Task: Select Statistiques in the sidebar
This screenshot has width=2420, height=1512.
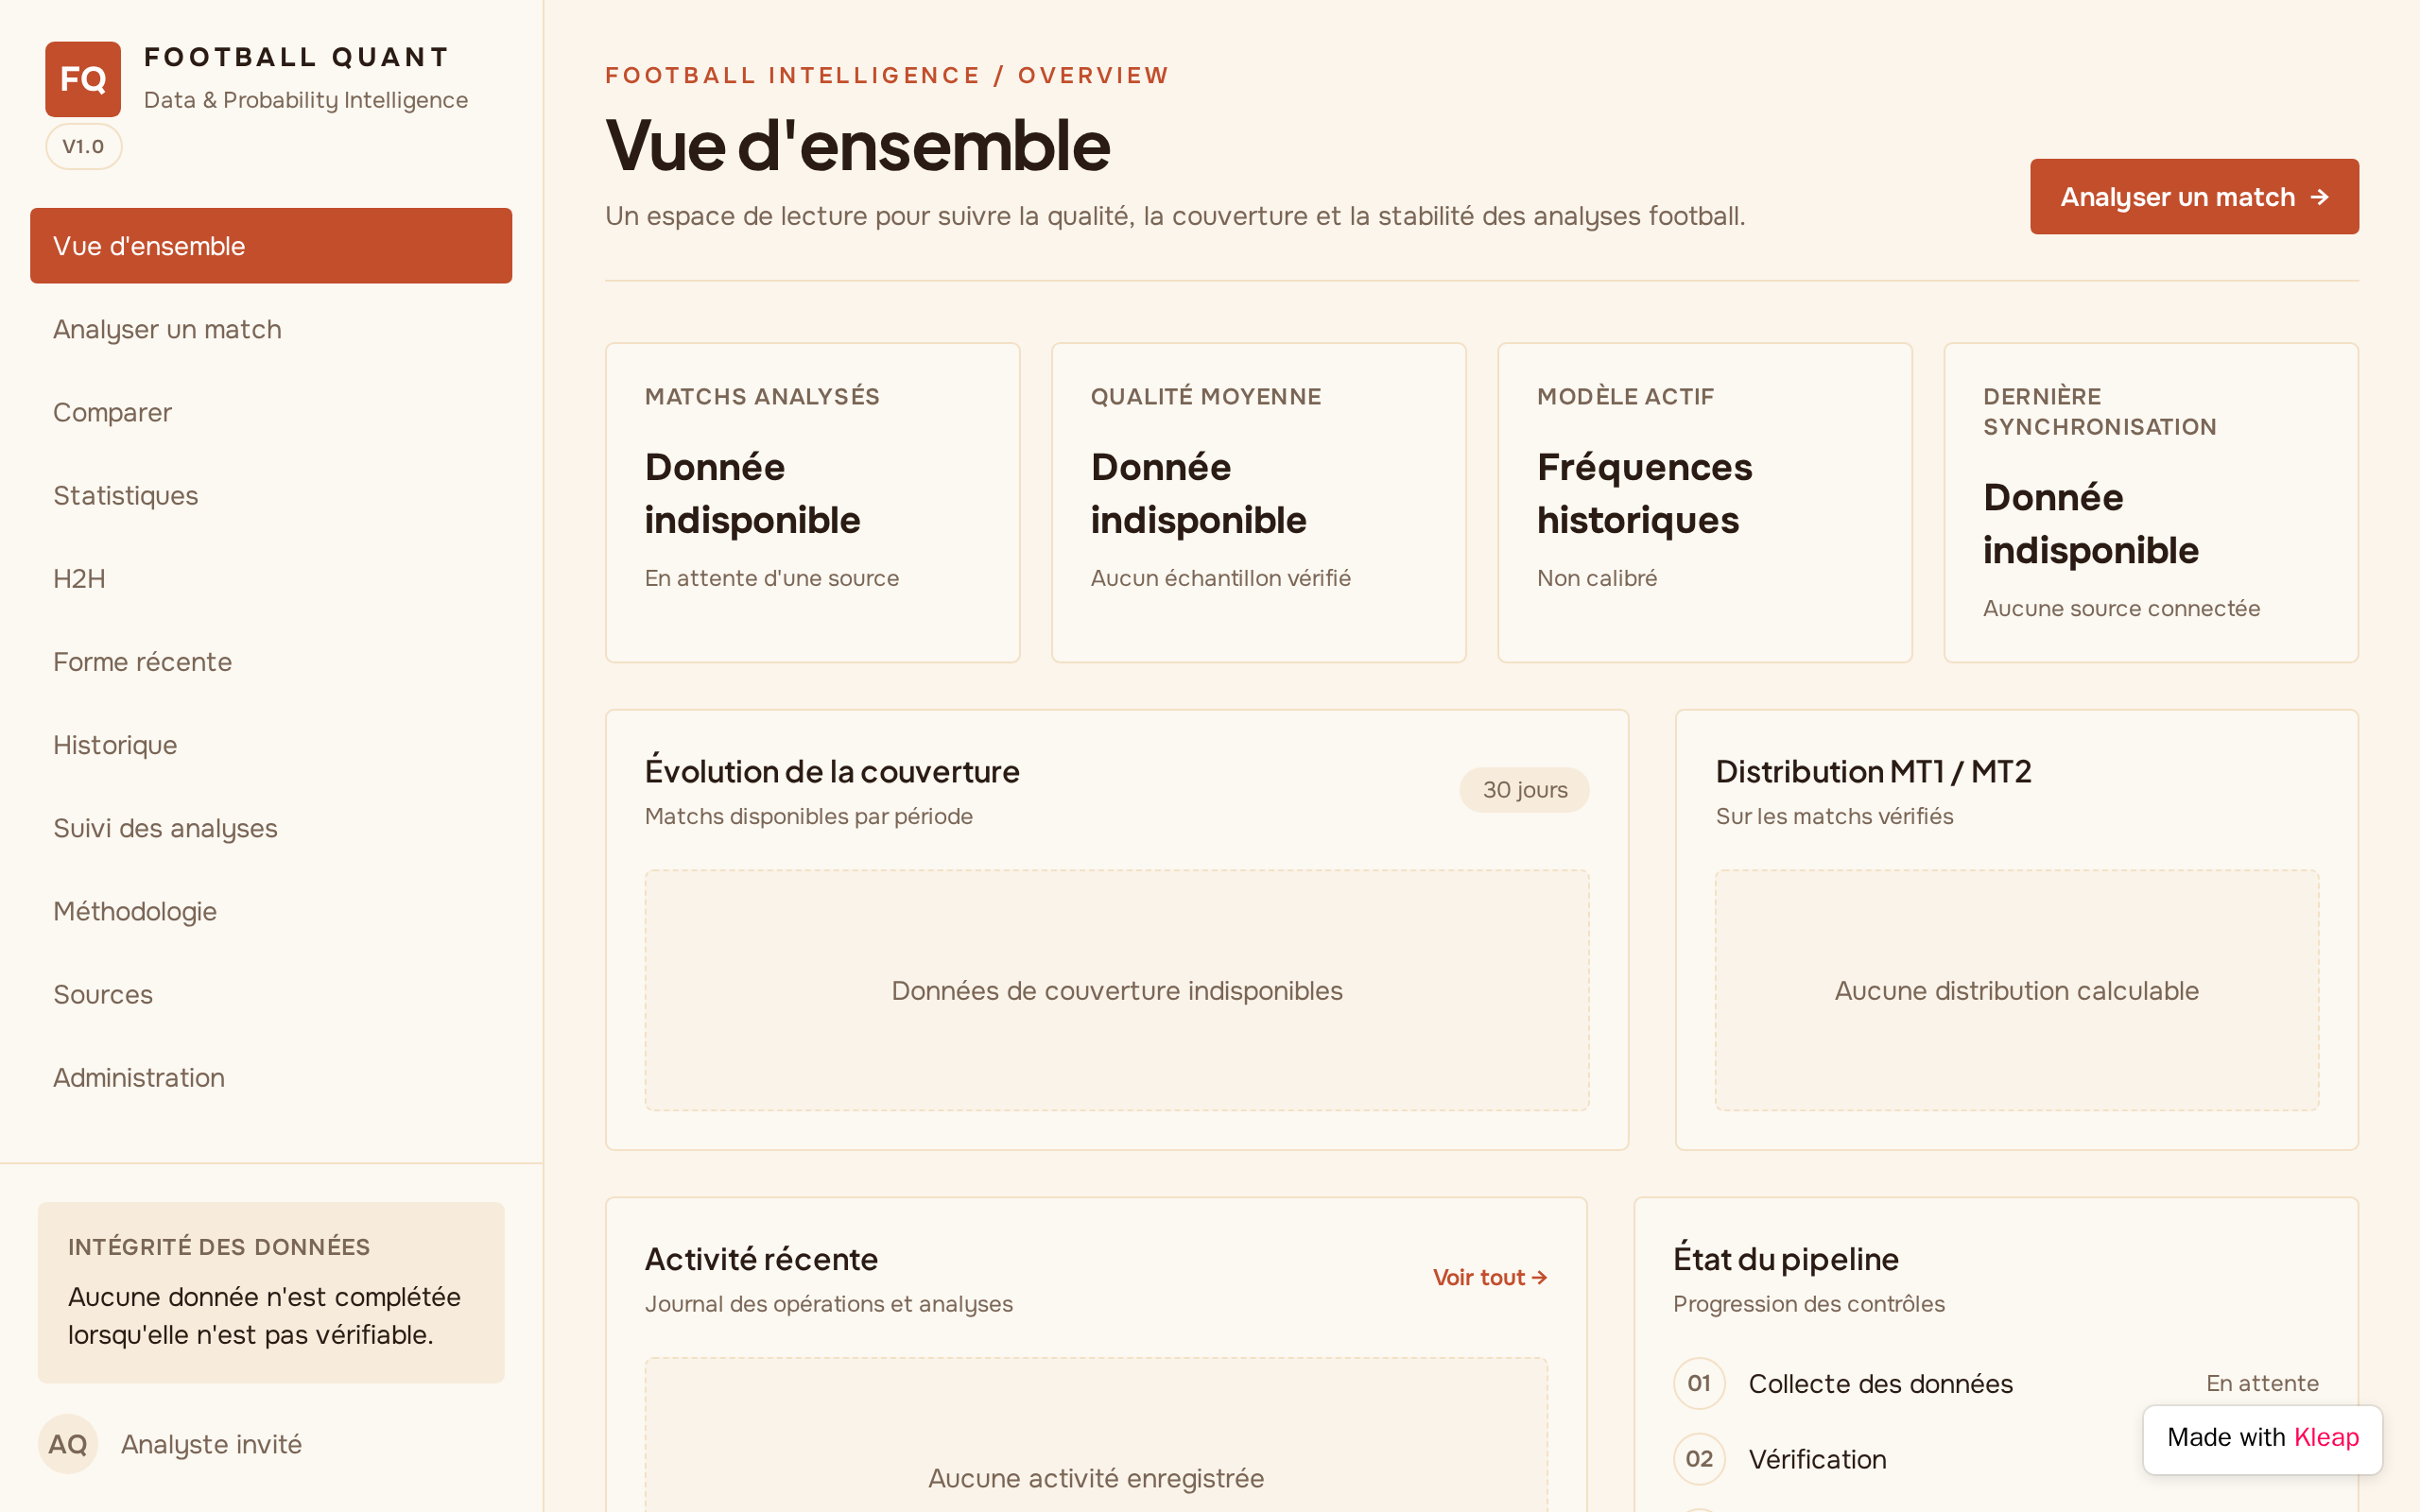Action: click(271, 495)
